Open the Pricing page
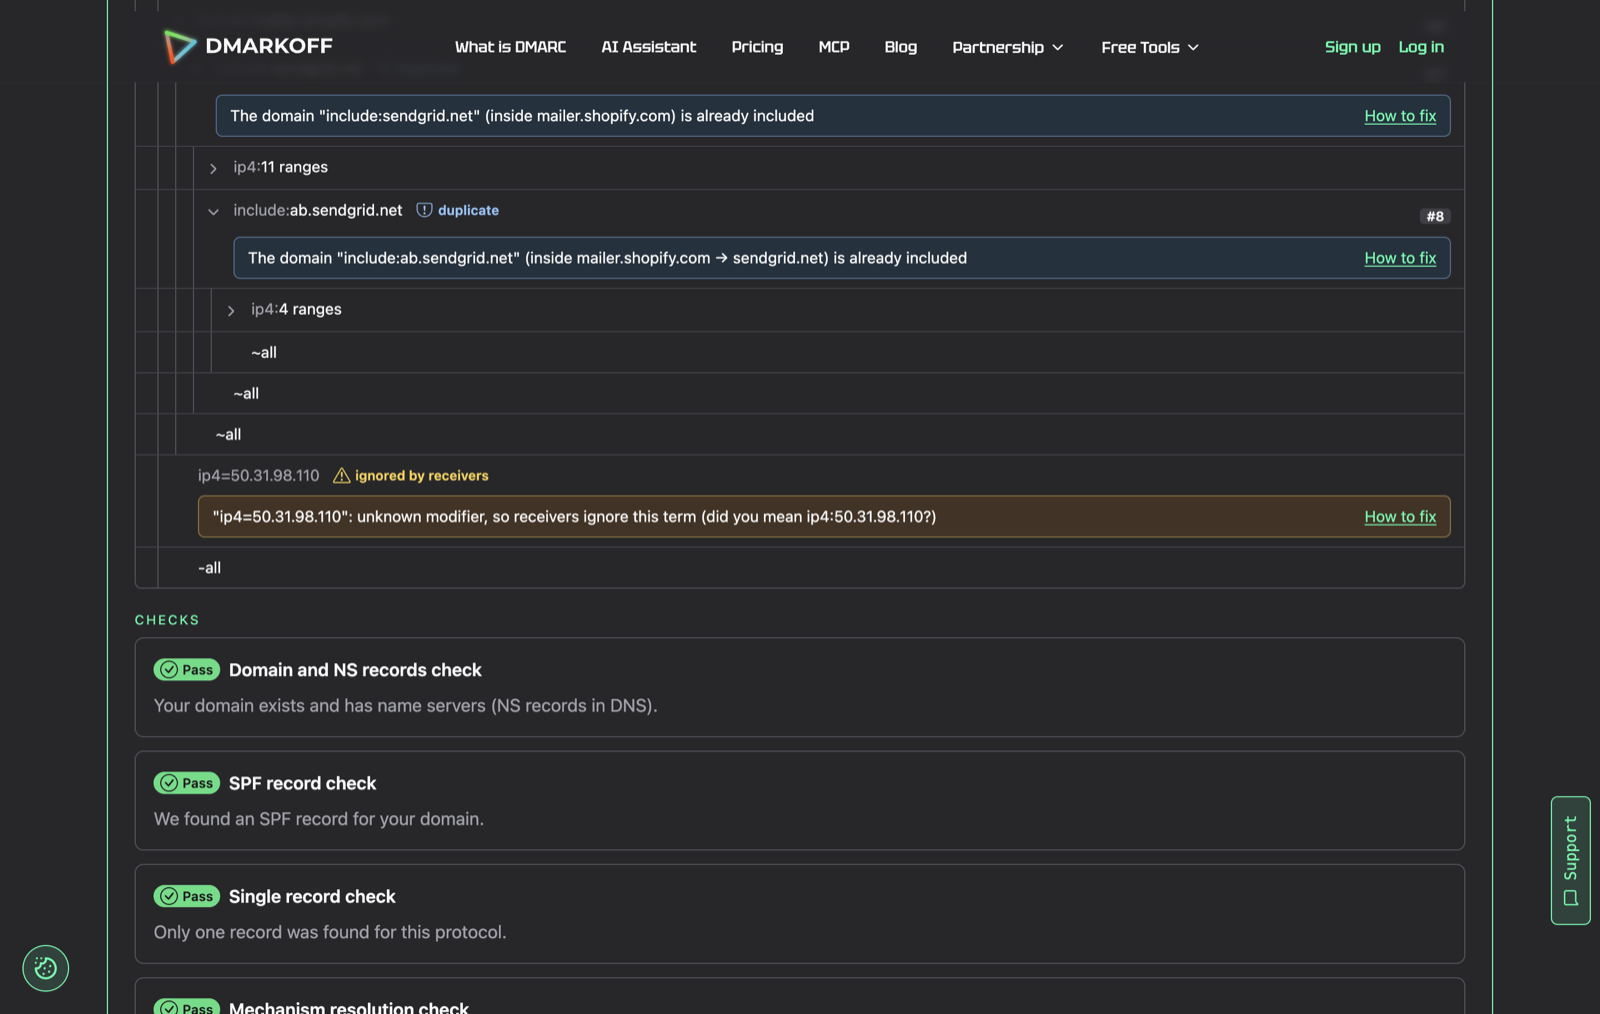 click(757, 47)
